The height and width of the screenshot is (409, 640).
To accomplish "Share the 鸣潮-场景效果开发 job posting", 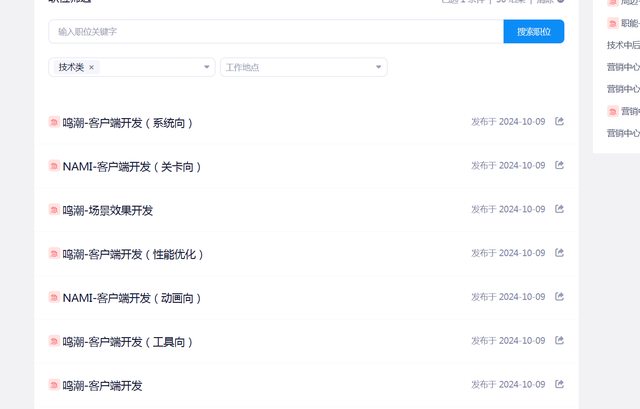I will coord(559,210).
